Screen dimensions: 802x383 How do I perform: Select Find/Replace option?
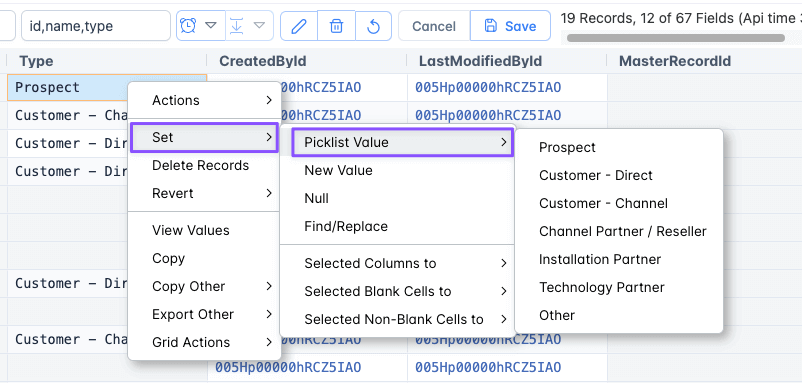pyautogui.click(x=397, y=226)
